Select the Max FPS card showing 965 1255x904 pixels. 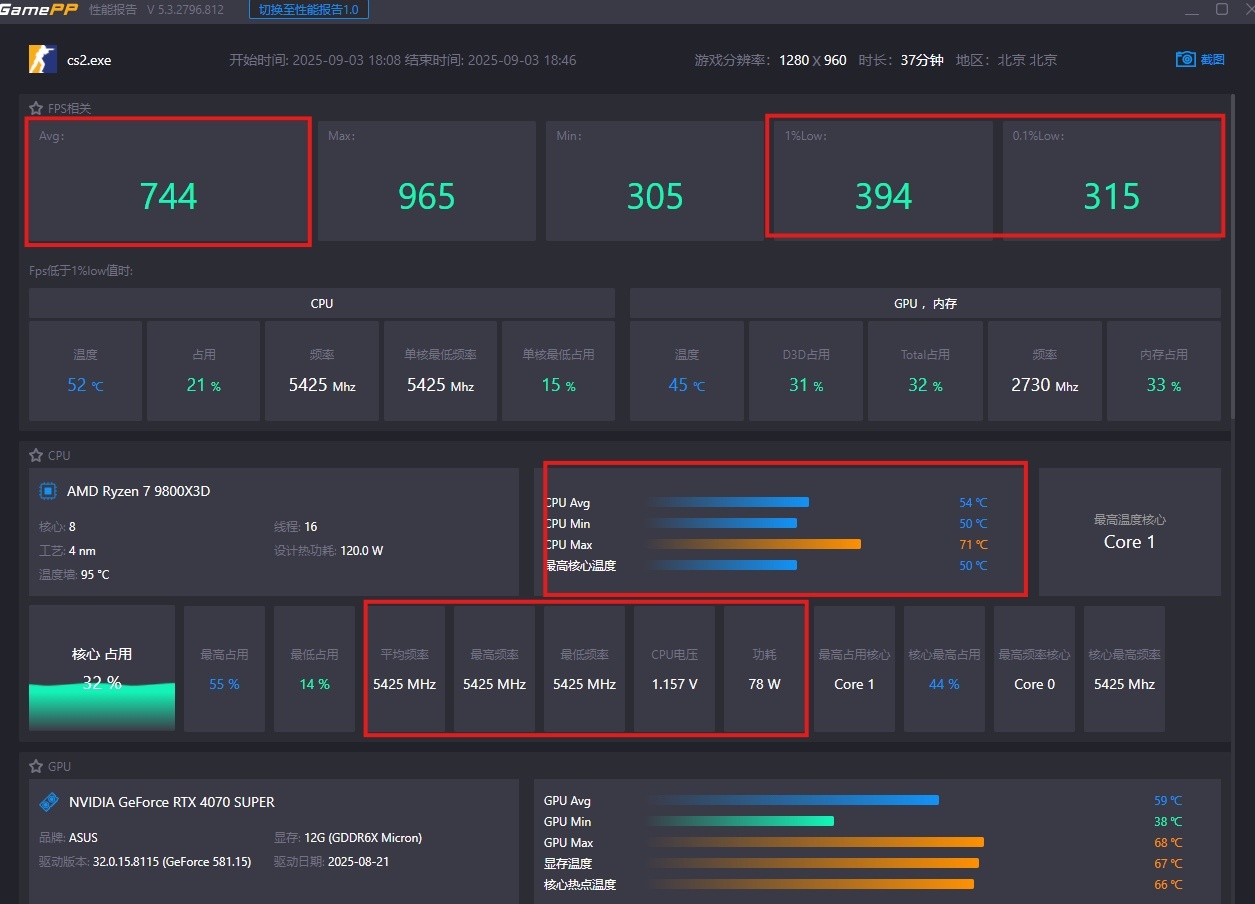[427, 181]
